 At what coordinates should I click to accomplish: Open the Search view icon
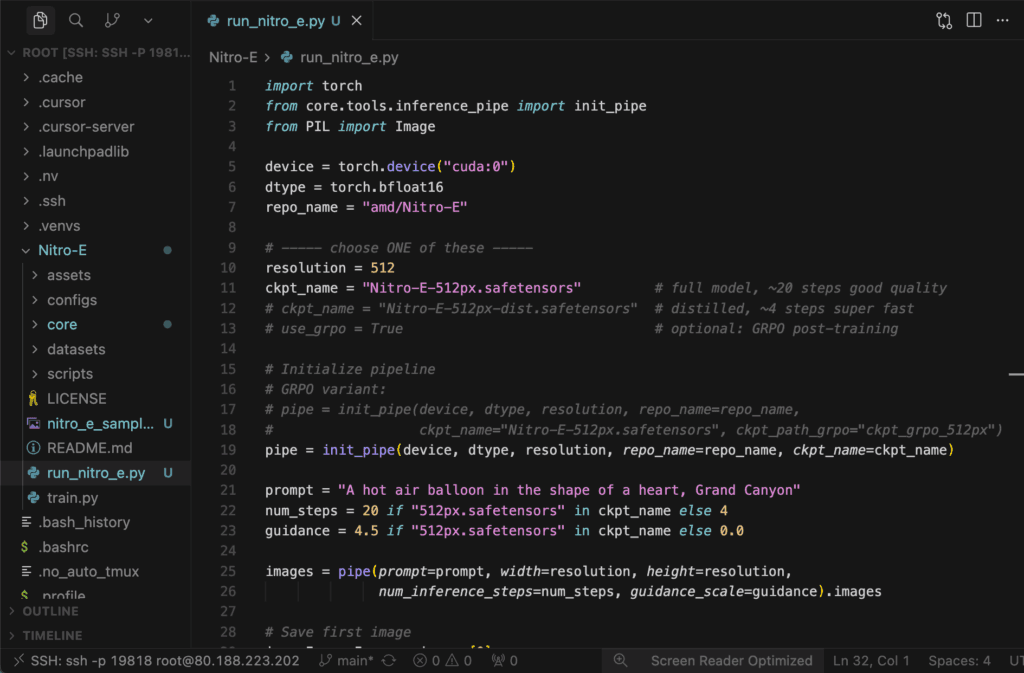pyautogui.click(x=76, y=20)
